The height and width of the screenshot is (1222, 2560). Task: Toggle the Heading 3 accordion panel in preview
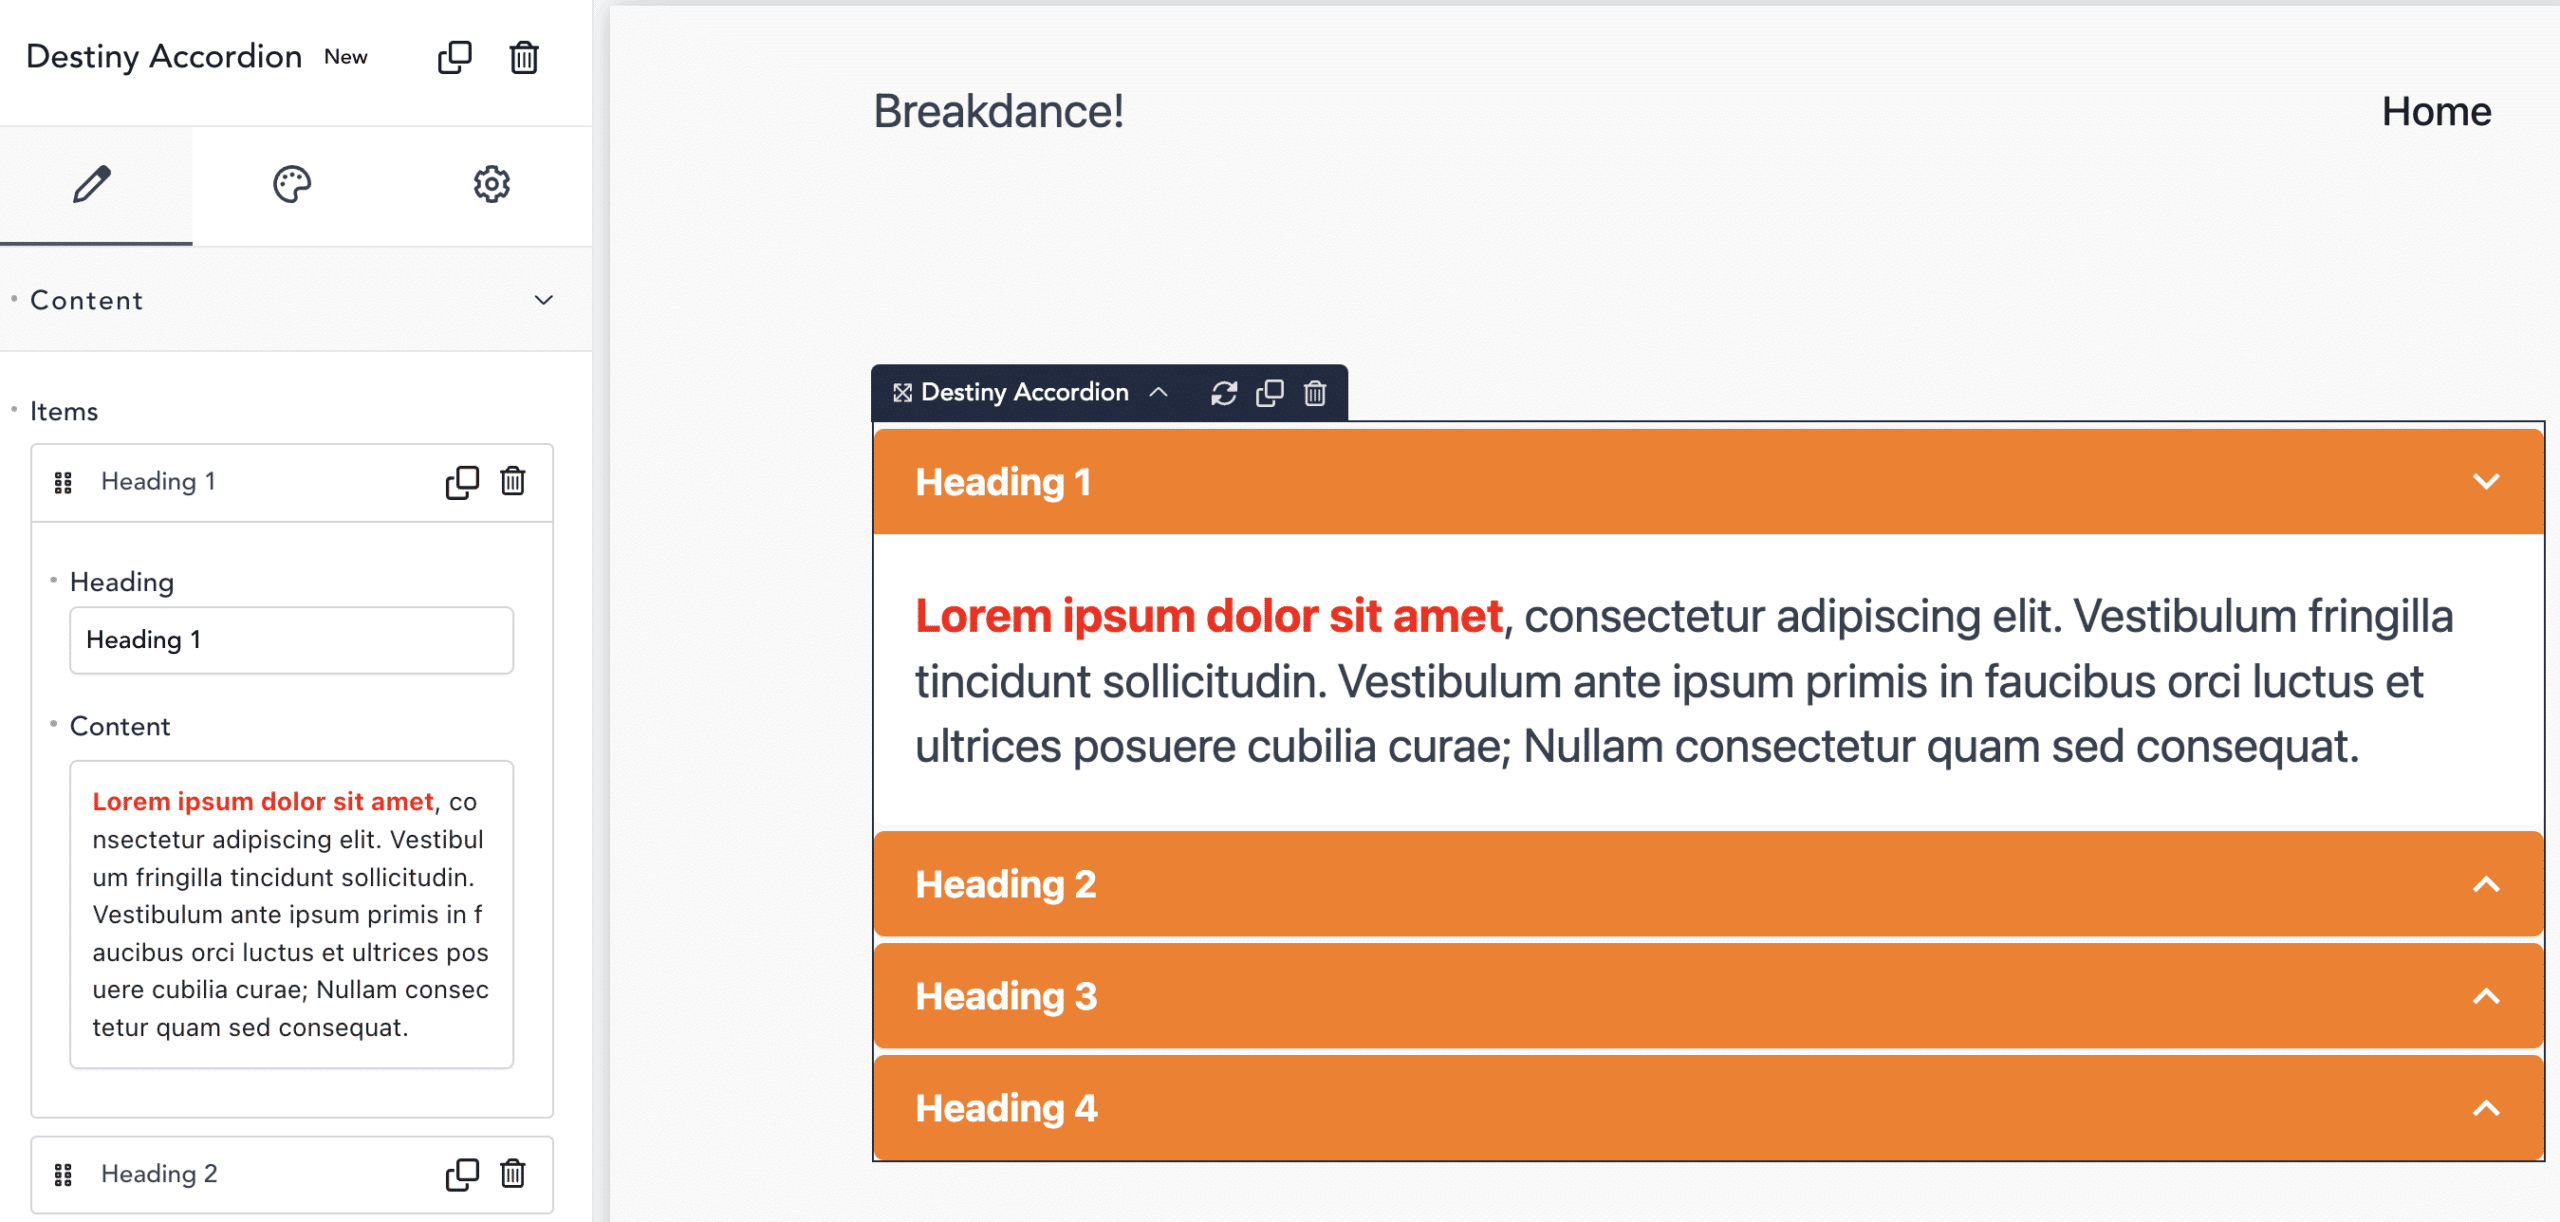pos(1708,996)
